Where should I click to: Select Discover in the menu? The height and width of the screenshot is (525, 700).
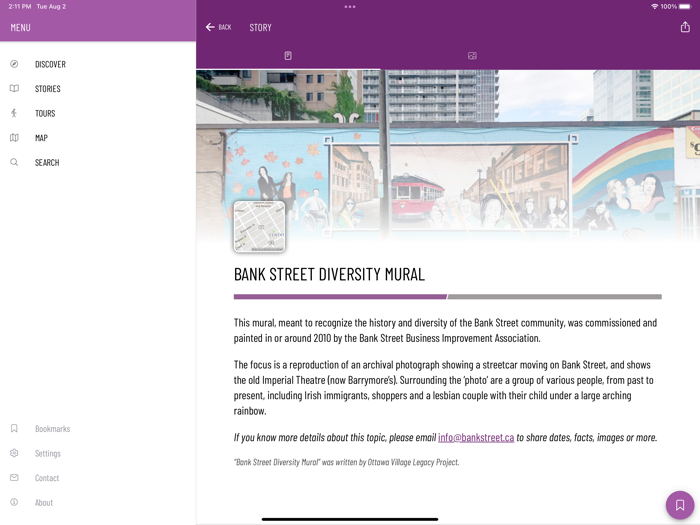tap(50, 64)
